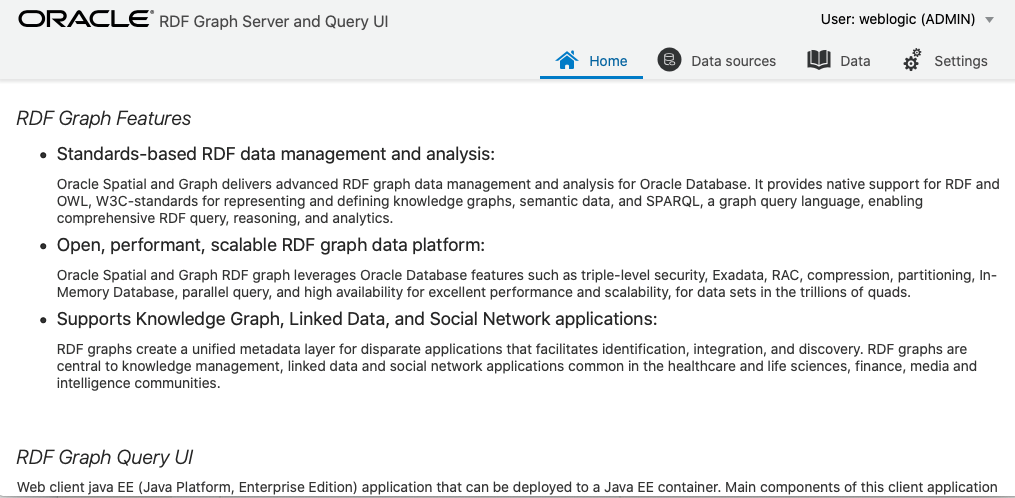This screenshot has width=1015, height=498.
Task: Click paragraph starting 'Web client java EE'
Action: [x=507, y=487]
